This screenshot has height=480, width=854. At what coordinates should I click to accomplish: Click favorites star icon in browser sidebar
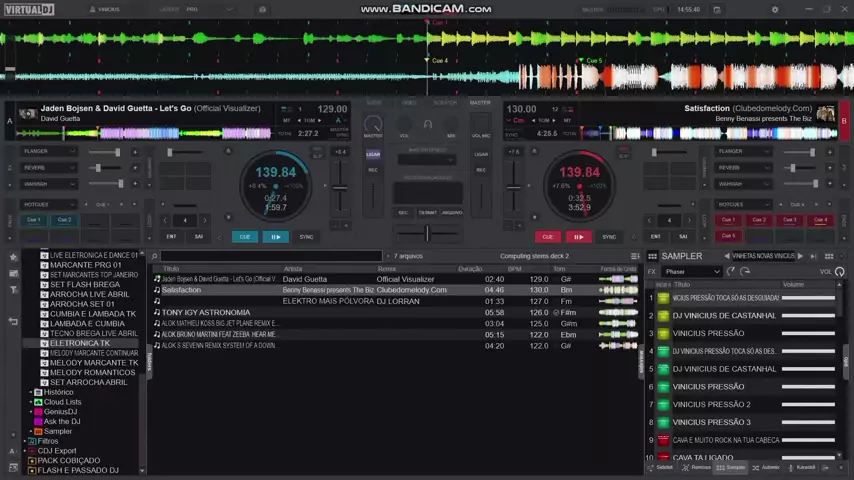tap(14, 257)
